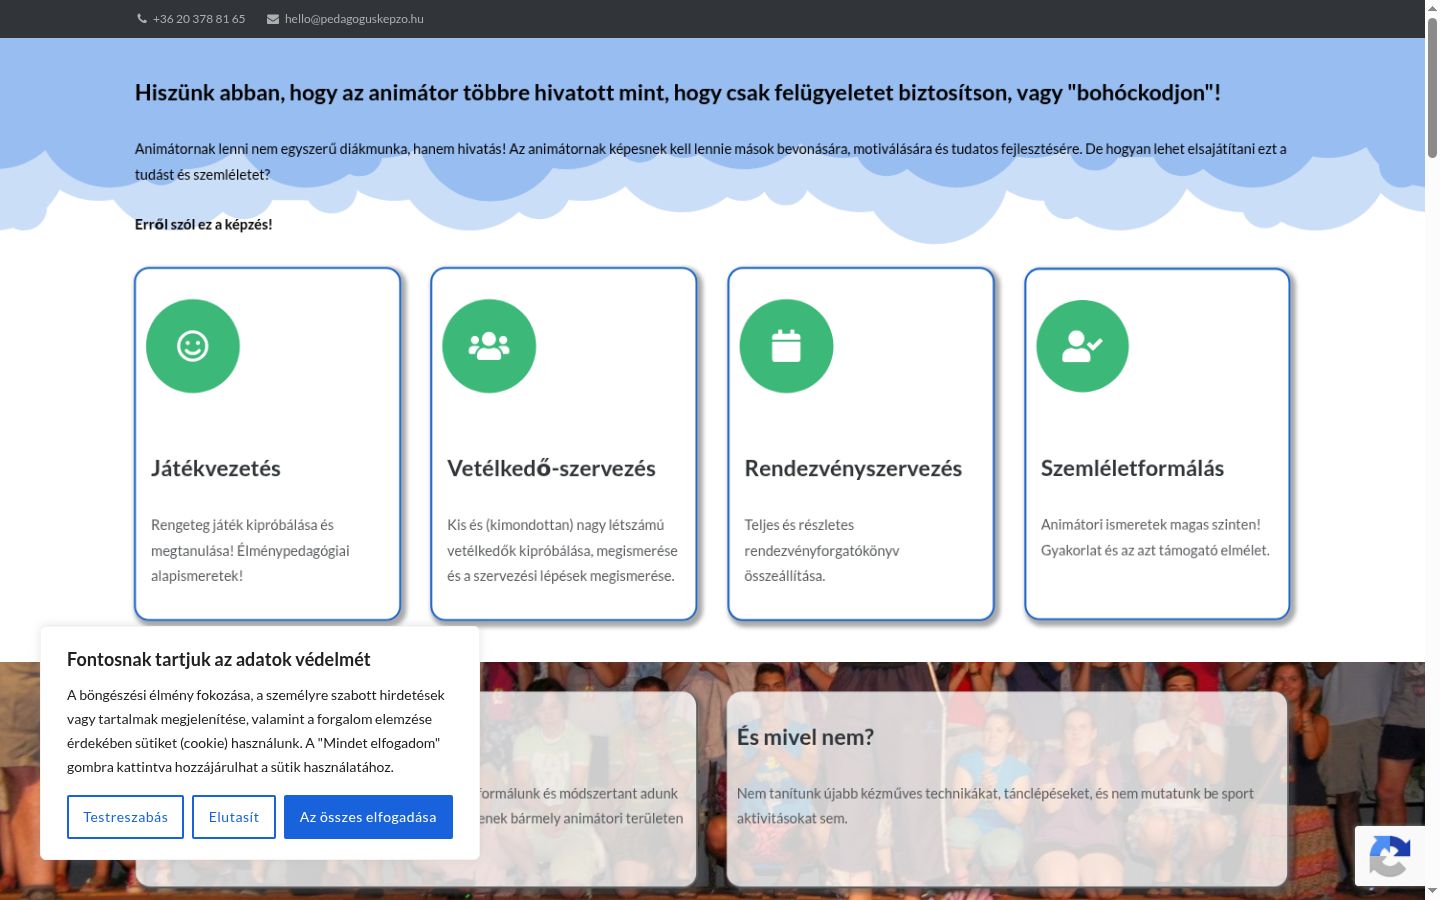Click the reCAPTCHA badge
The width and height of the screenshot is (1440, 900).
coord(1390,855)
